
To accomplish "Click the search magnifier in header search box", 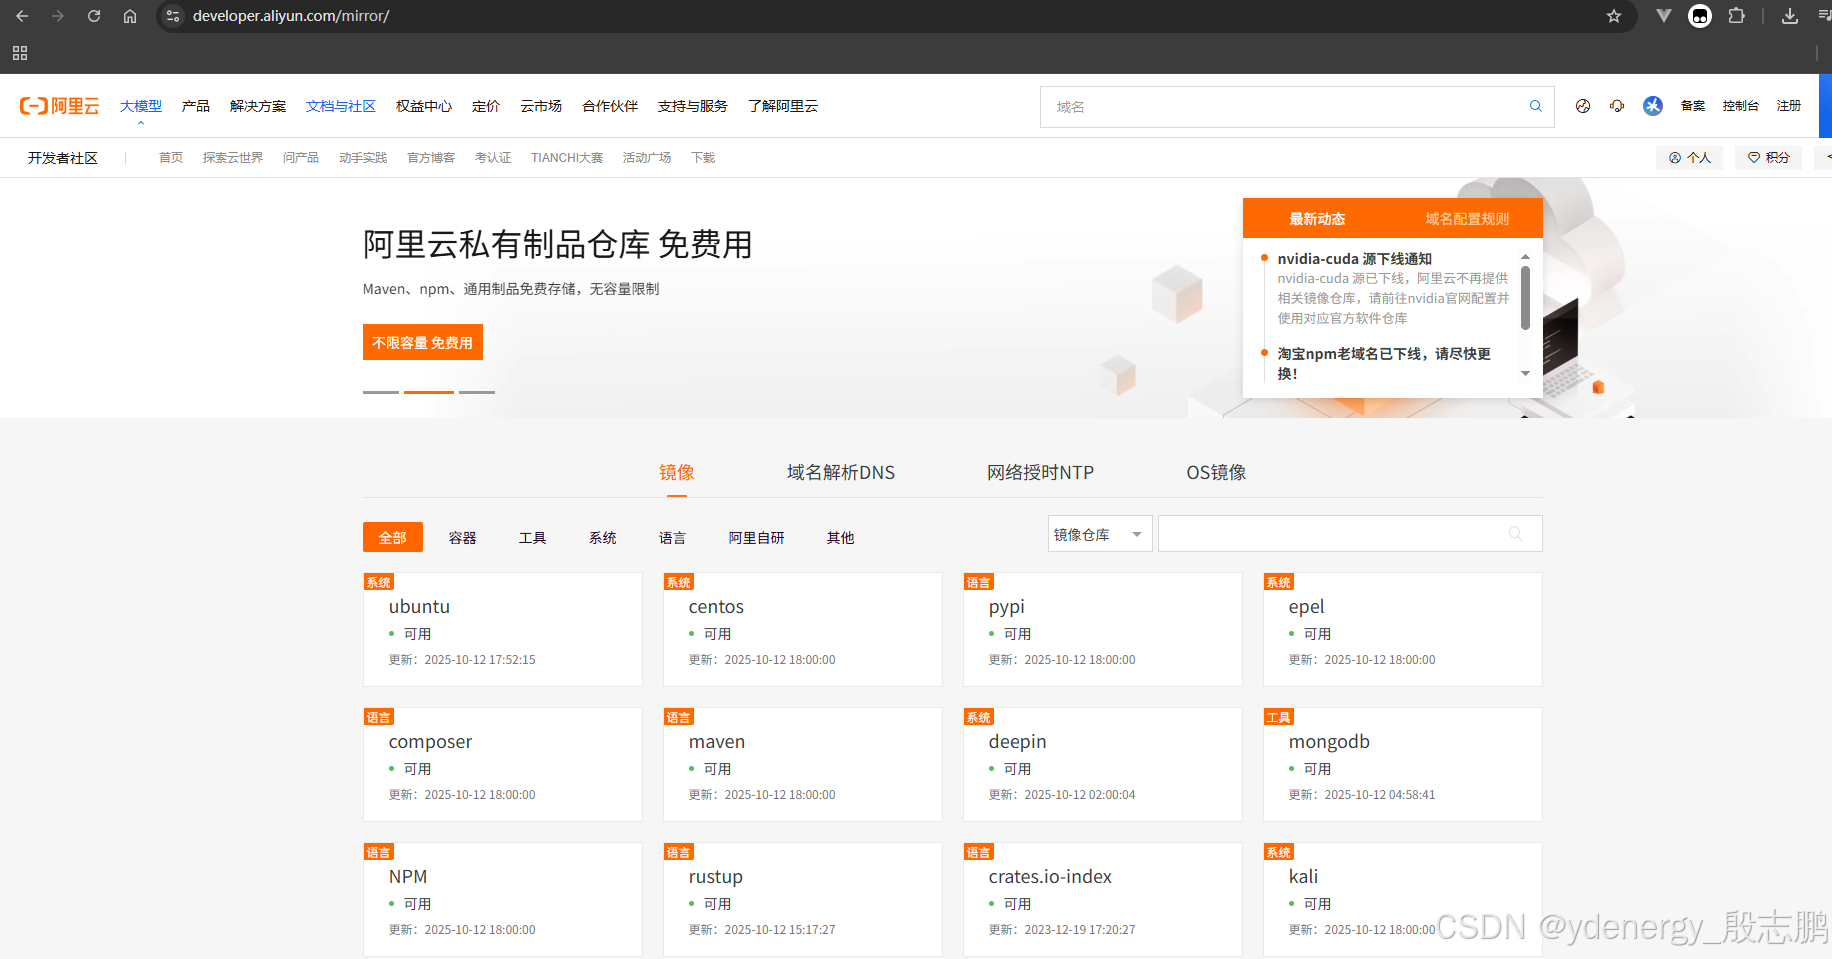I will [x=1536, y=106].
